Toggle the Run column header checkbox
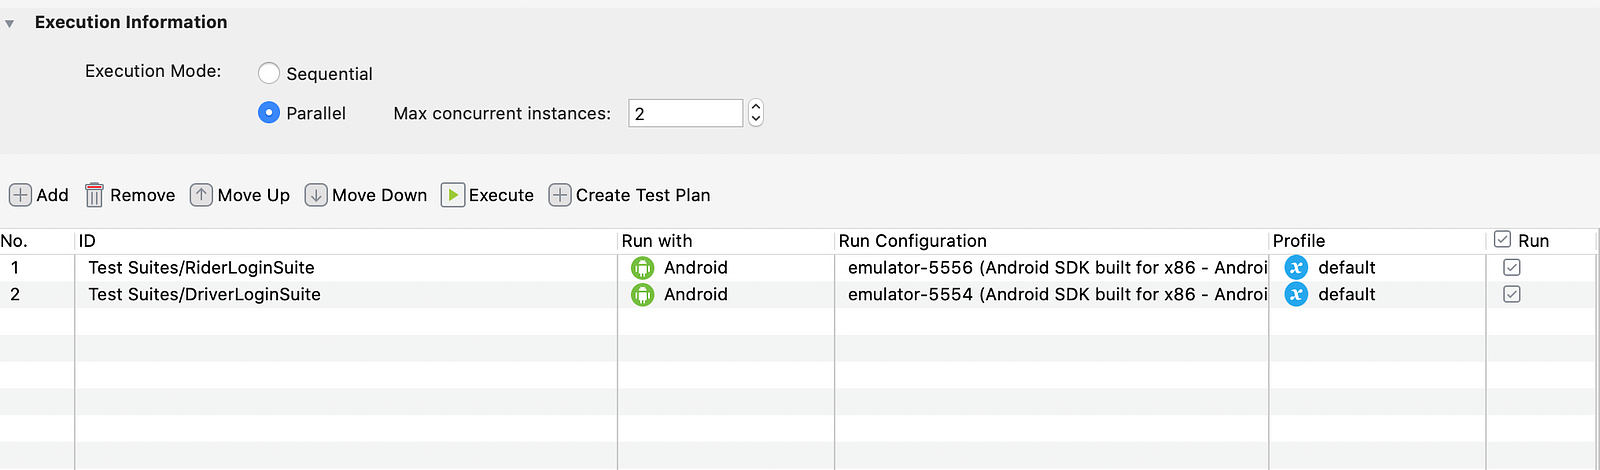Viewport: 1600px width, 470px height. click(x=1502, y=240)
